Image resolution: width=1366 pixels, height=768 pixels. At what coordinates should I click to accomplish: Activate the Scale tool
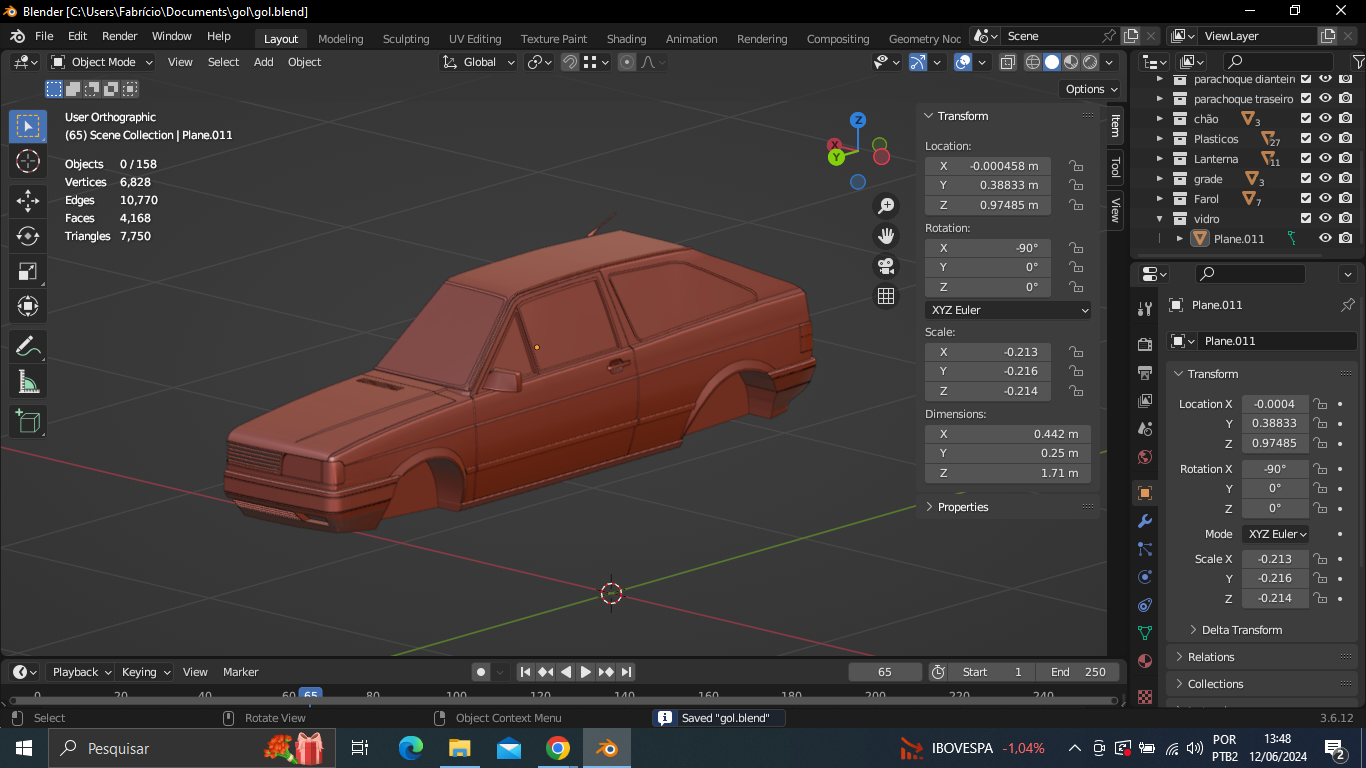pos(28,272)
